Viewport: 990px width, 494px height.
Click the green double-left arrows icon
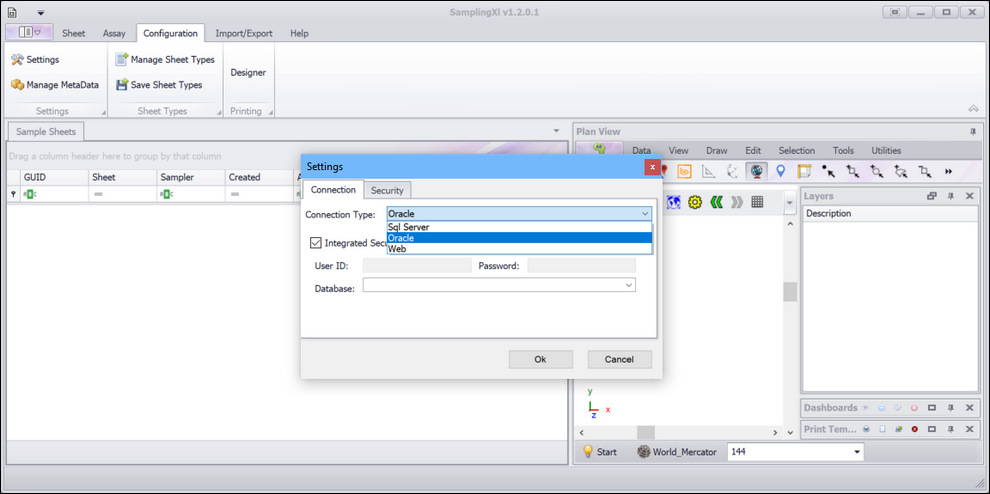coord(716,202)
